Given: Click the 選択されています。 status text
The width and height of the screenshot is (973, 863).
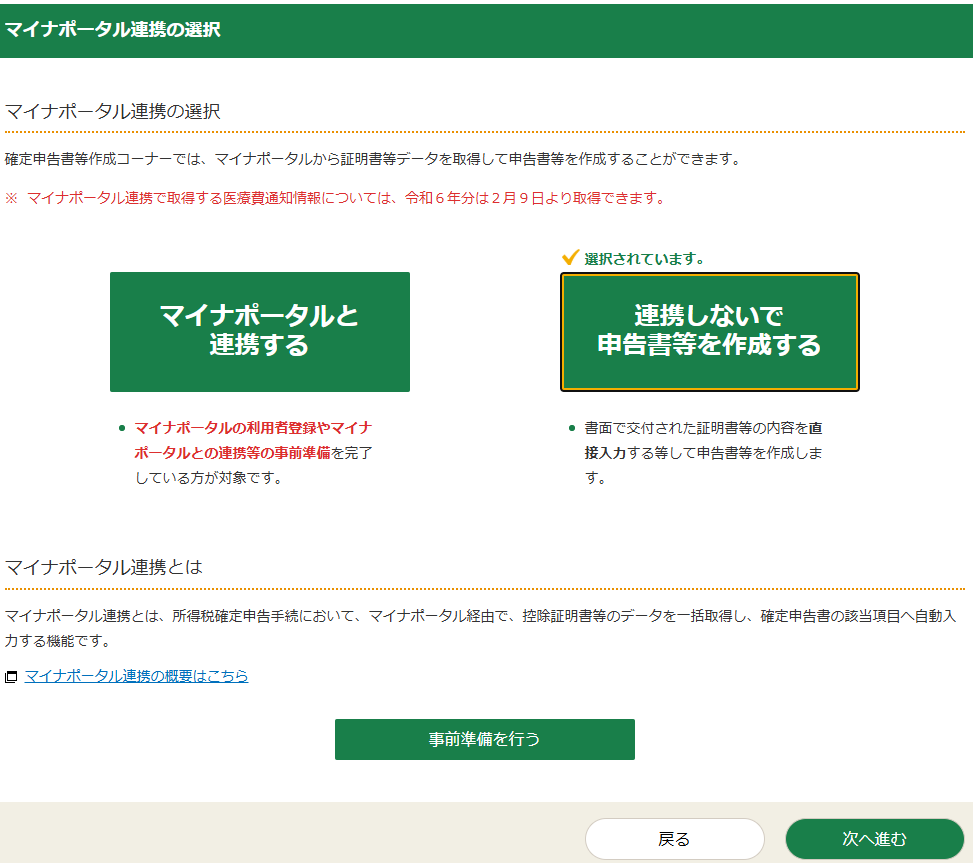Looking at the screenshot, I should coord(644,259).
